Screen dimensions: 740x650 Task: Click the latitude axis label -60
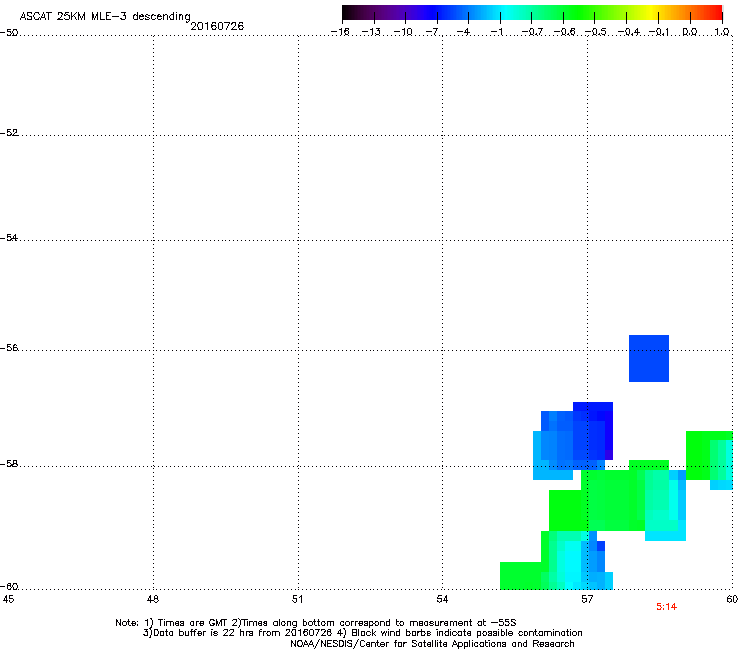9,587
